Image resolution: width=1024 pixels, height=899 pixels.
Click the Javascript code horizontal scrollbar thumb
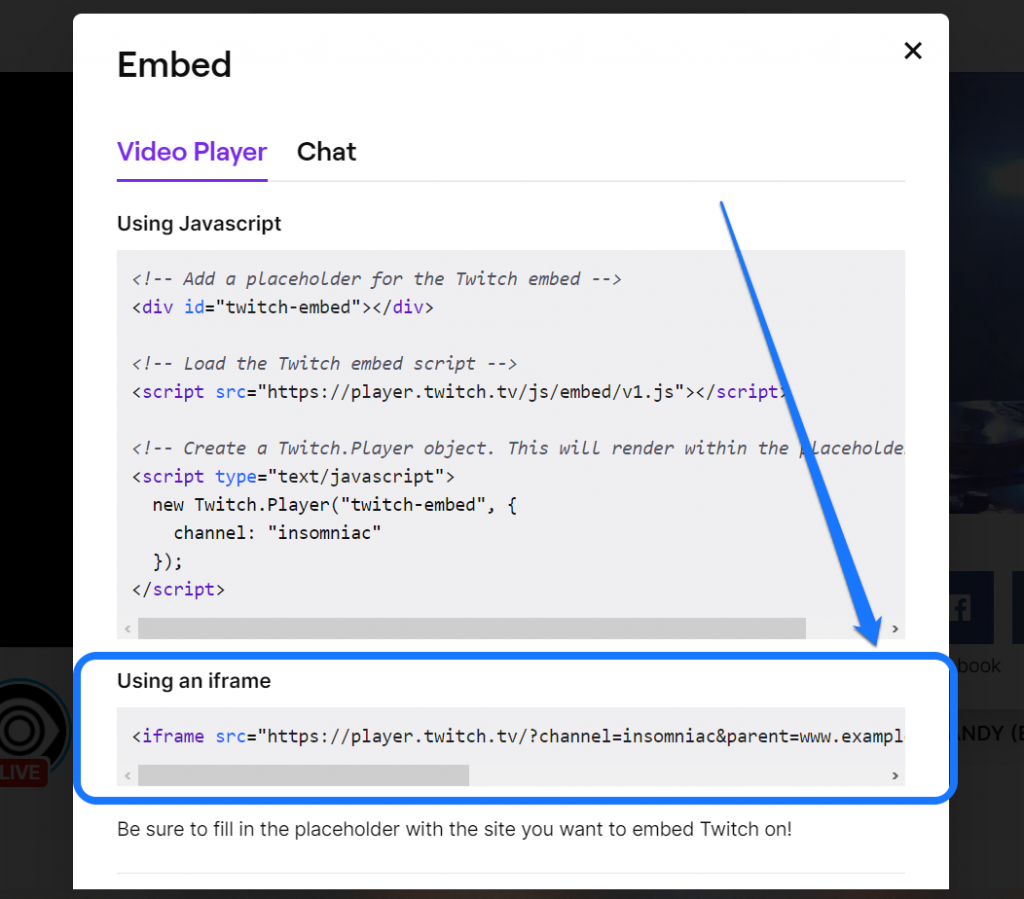point(471,628)
